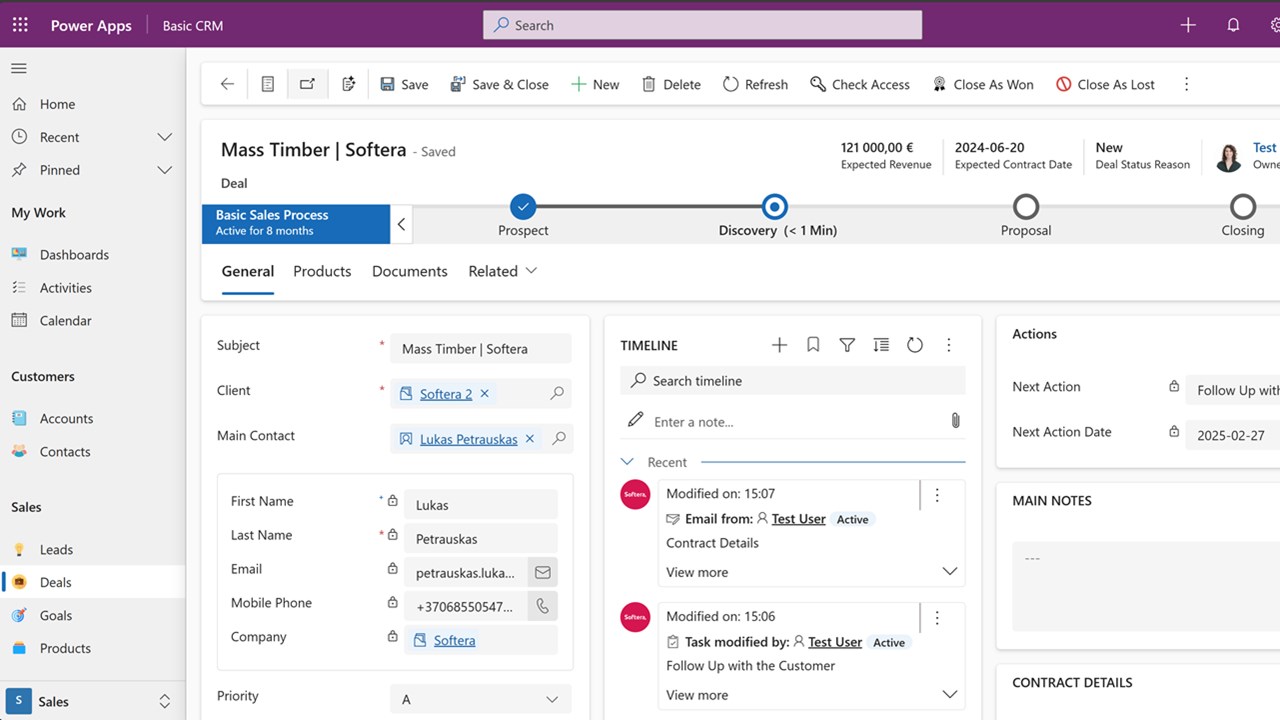1280x720 pixels.
Task: Add a timeline record with plus icon
Action: (x=779, y=345)
